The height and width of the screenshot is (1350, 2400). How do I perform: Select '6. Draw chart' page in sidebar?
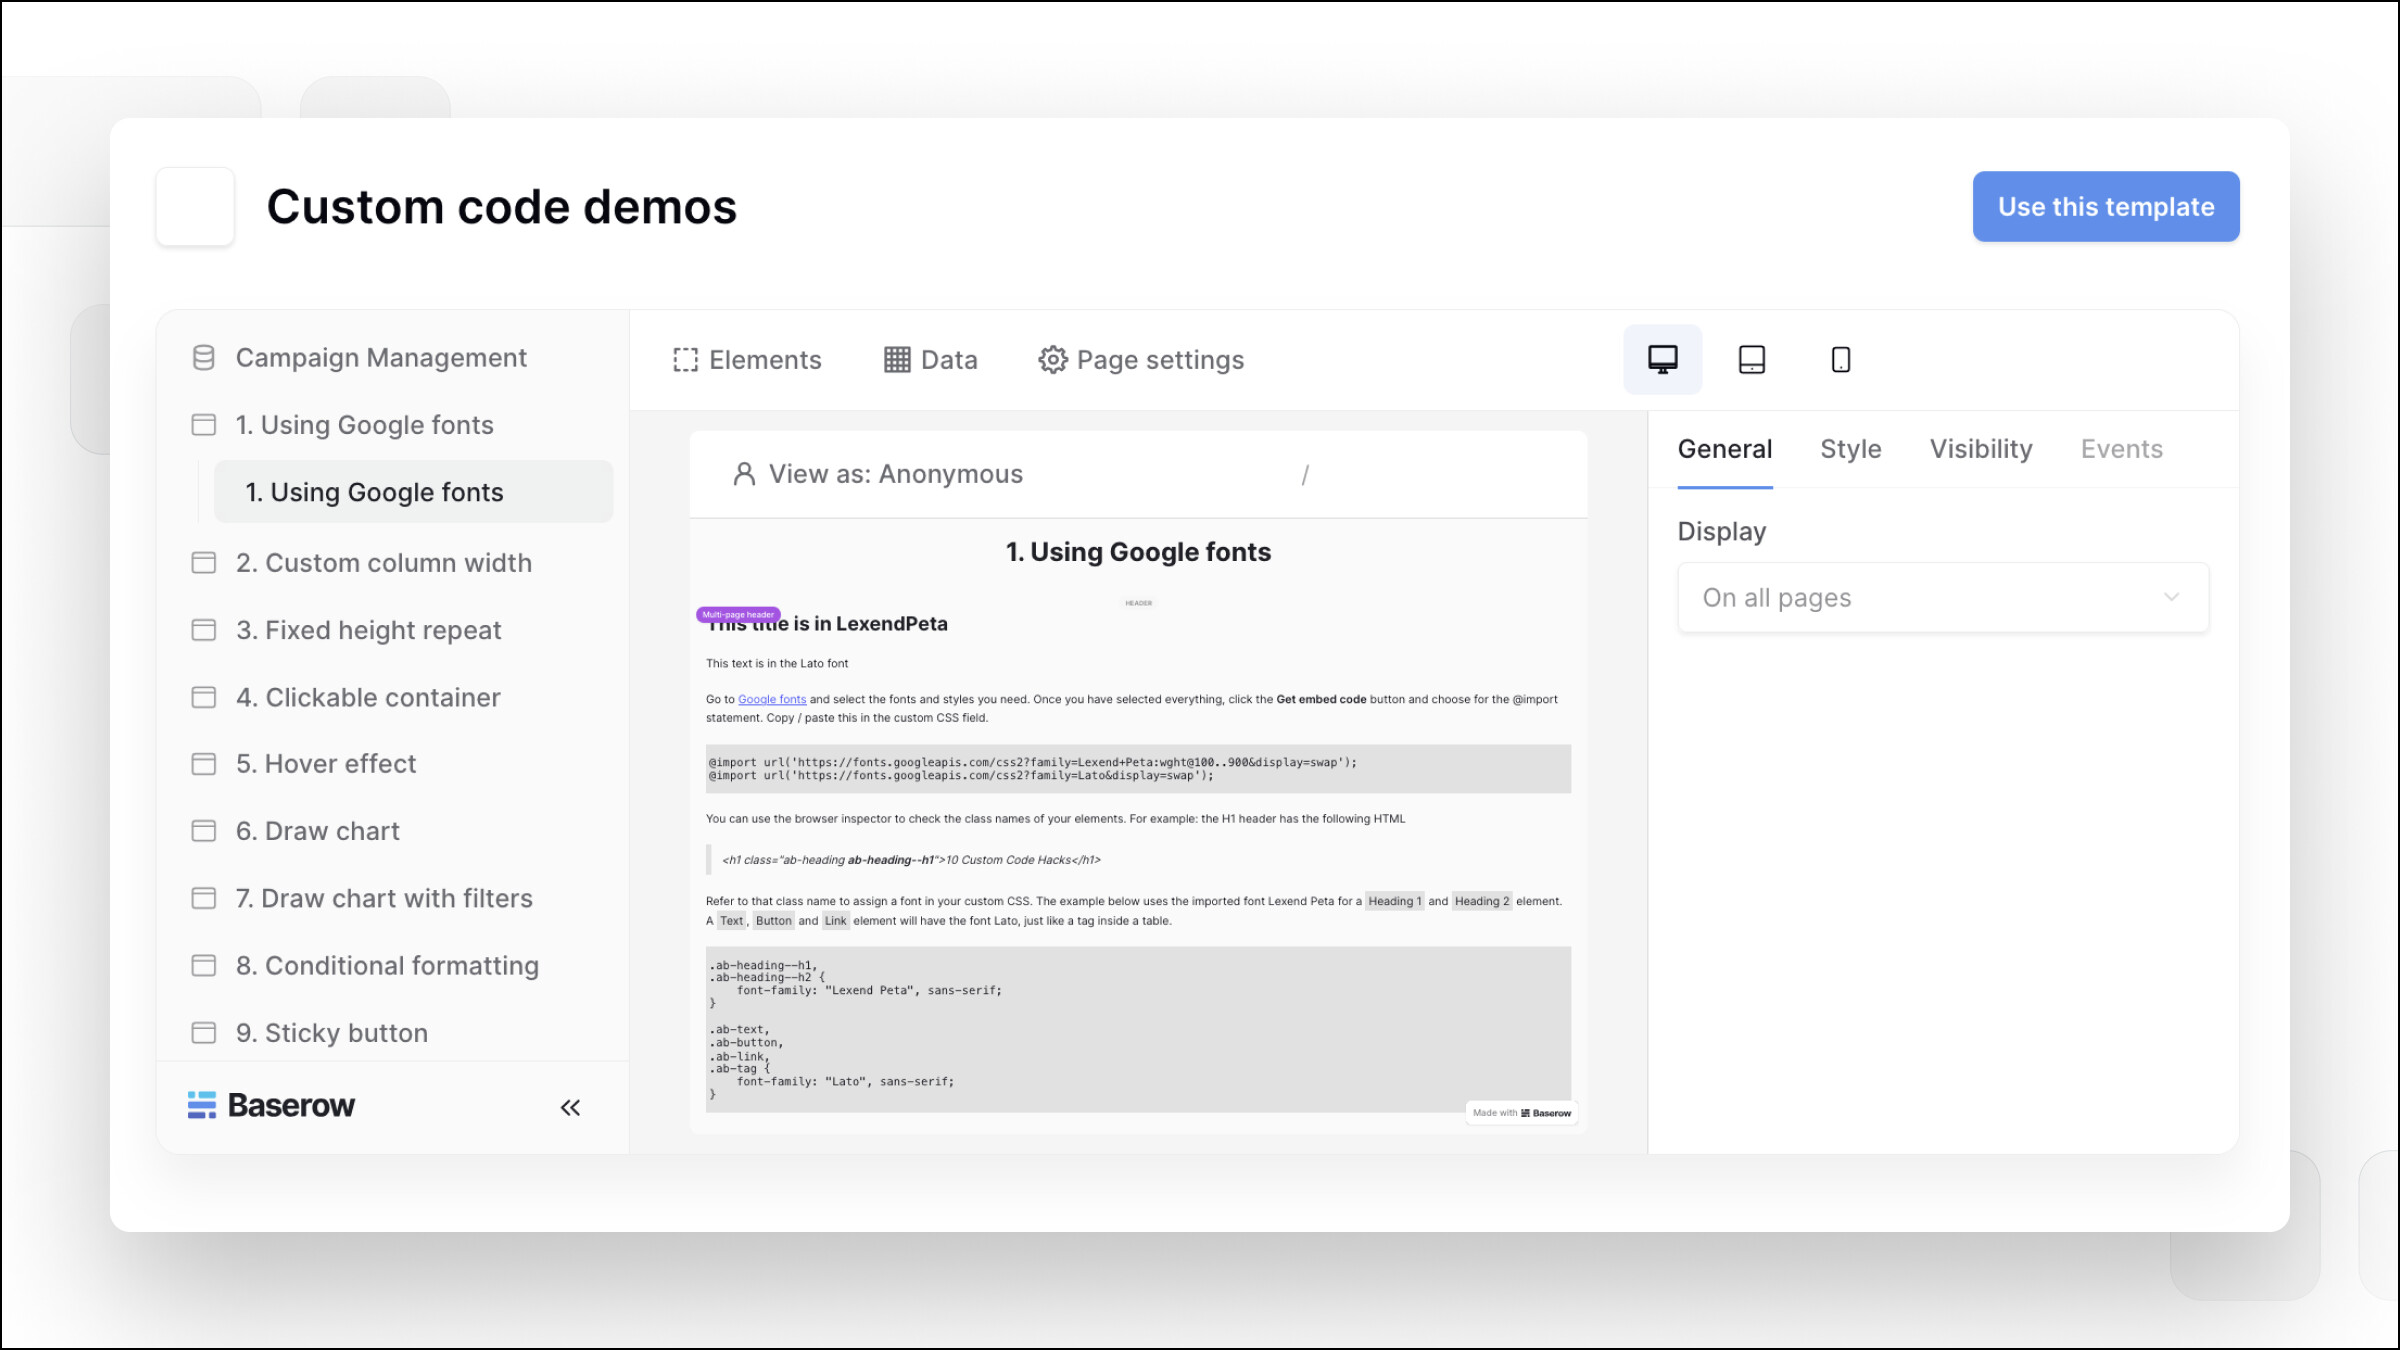click(x=317, y=831)
